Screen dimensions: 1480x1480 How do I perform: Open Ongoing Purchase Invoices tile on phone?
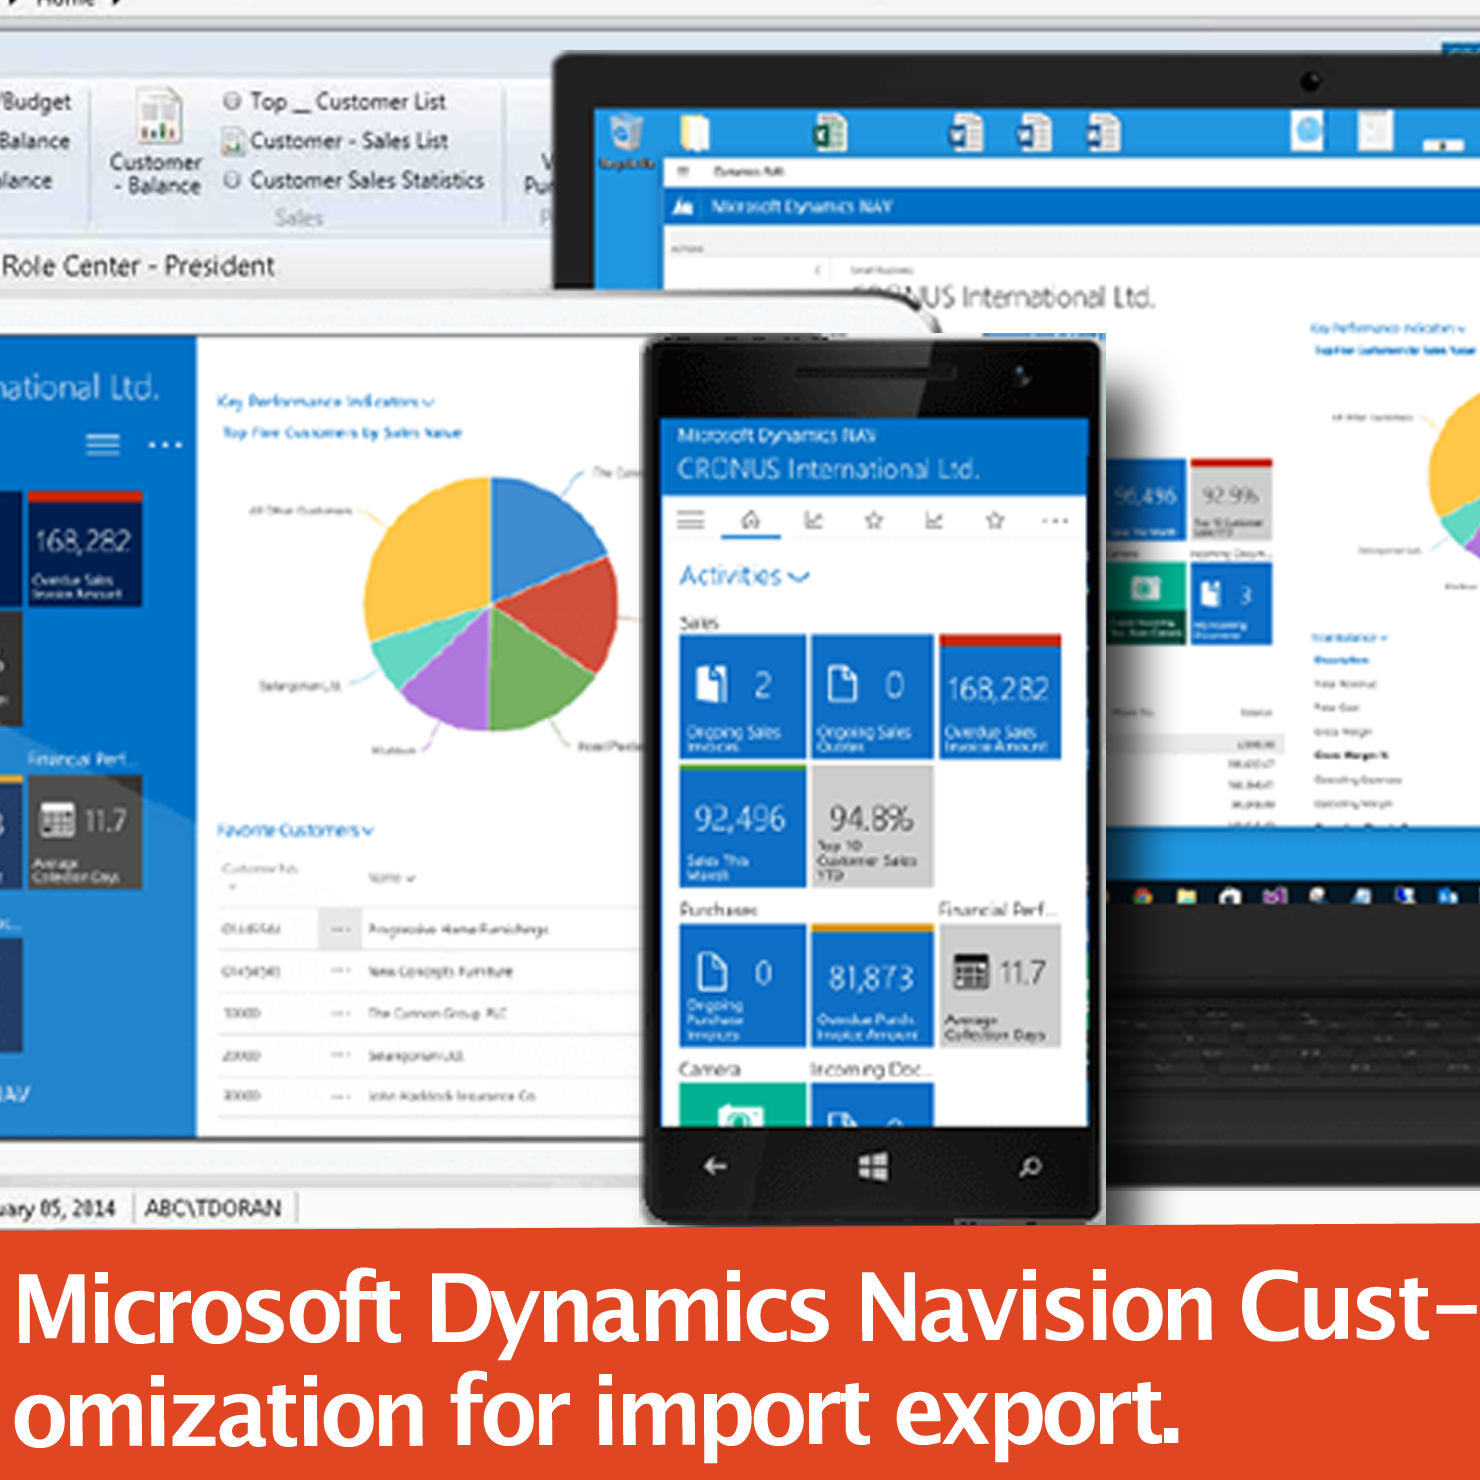click(x=743, y=985)
